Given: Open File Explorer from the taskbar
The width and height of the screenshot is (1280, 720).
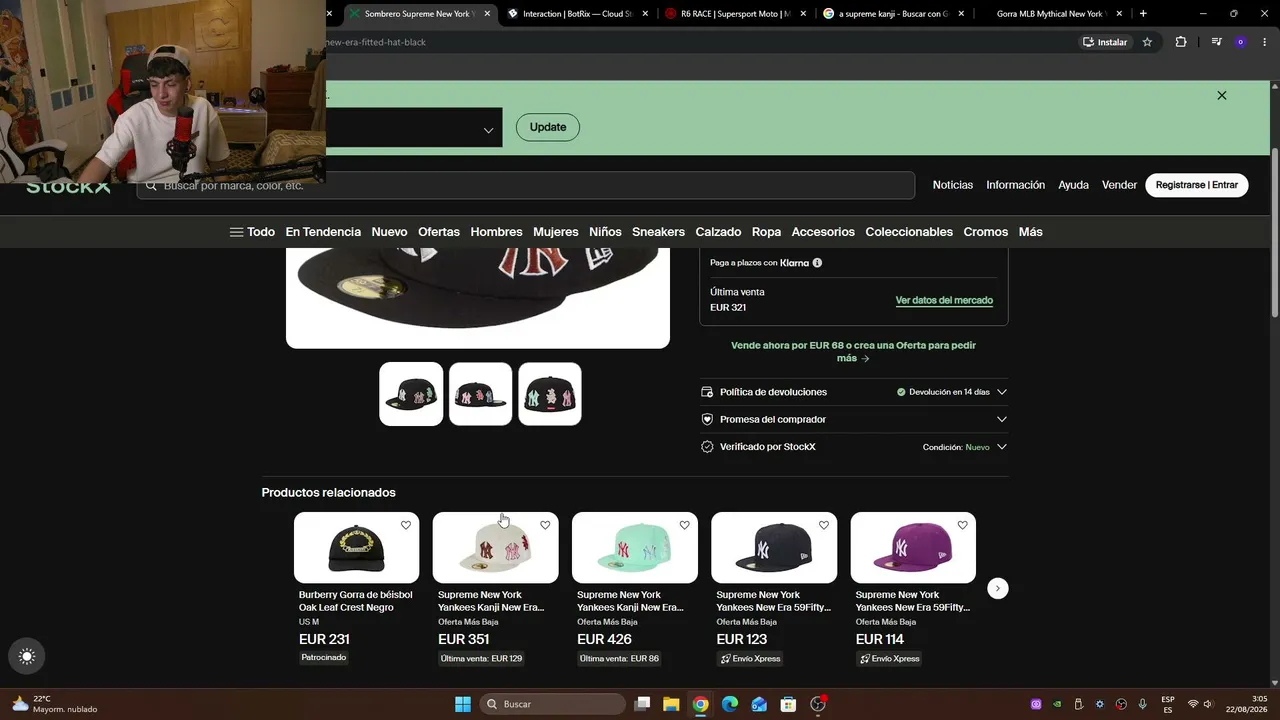Looking at the screenshot, I should pyautogui.click(x=671, y=704).
